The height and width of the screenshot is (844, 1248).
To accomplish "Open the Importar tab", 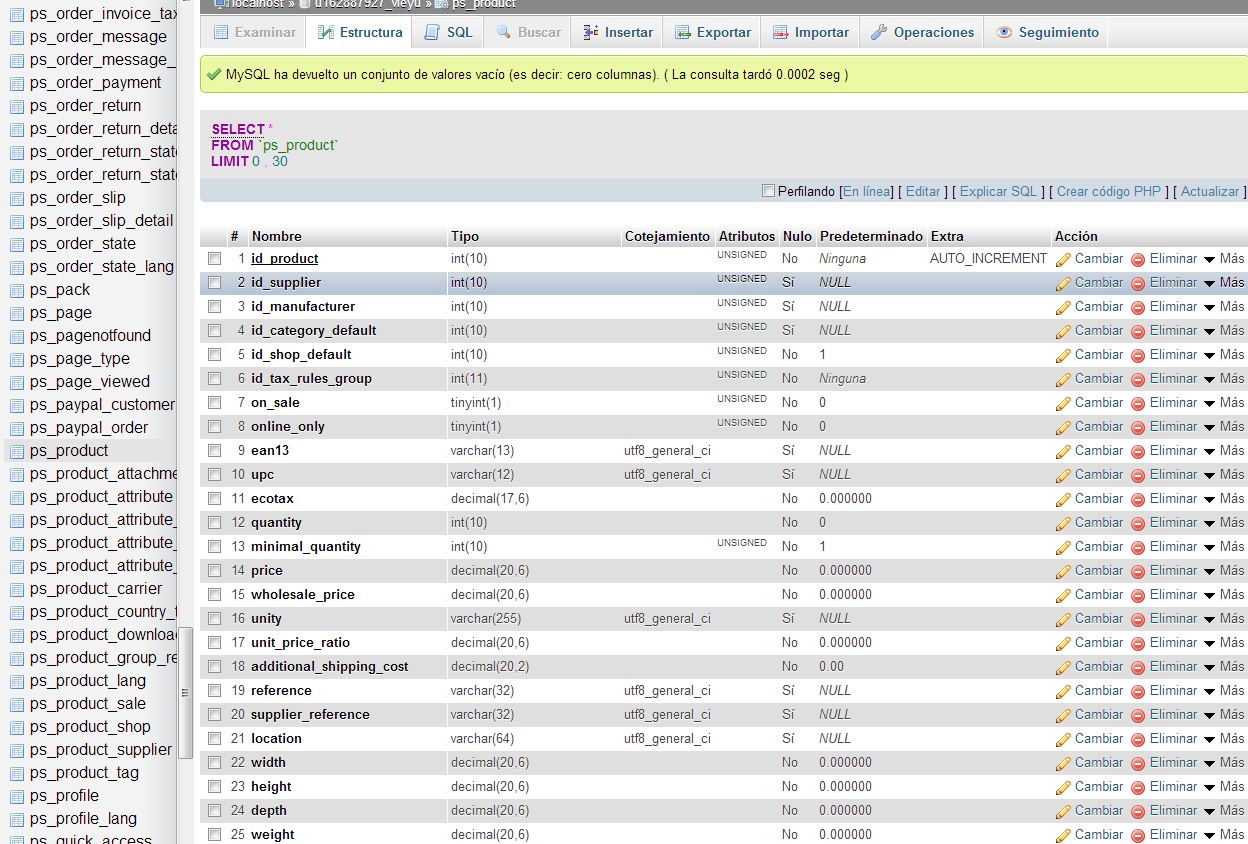I will [x=811, y=32].
